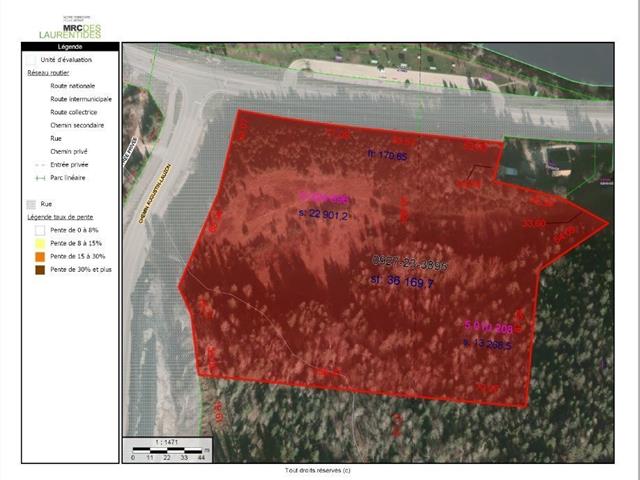Click the Entrée privée dashed line symbol
Image resolution: width=640 pixels, height=480 pixels.
(40, 165)
